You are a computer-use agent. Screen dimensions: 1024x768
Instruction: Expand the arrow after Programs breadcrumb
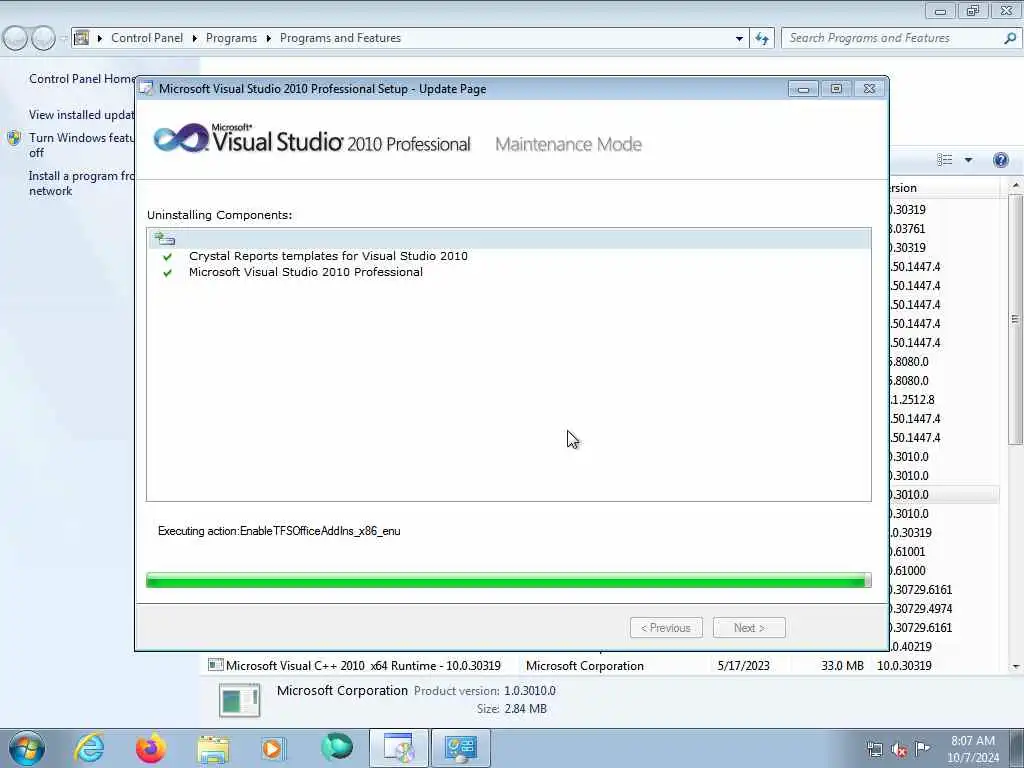[268, 39]
